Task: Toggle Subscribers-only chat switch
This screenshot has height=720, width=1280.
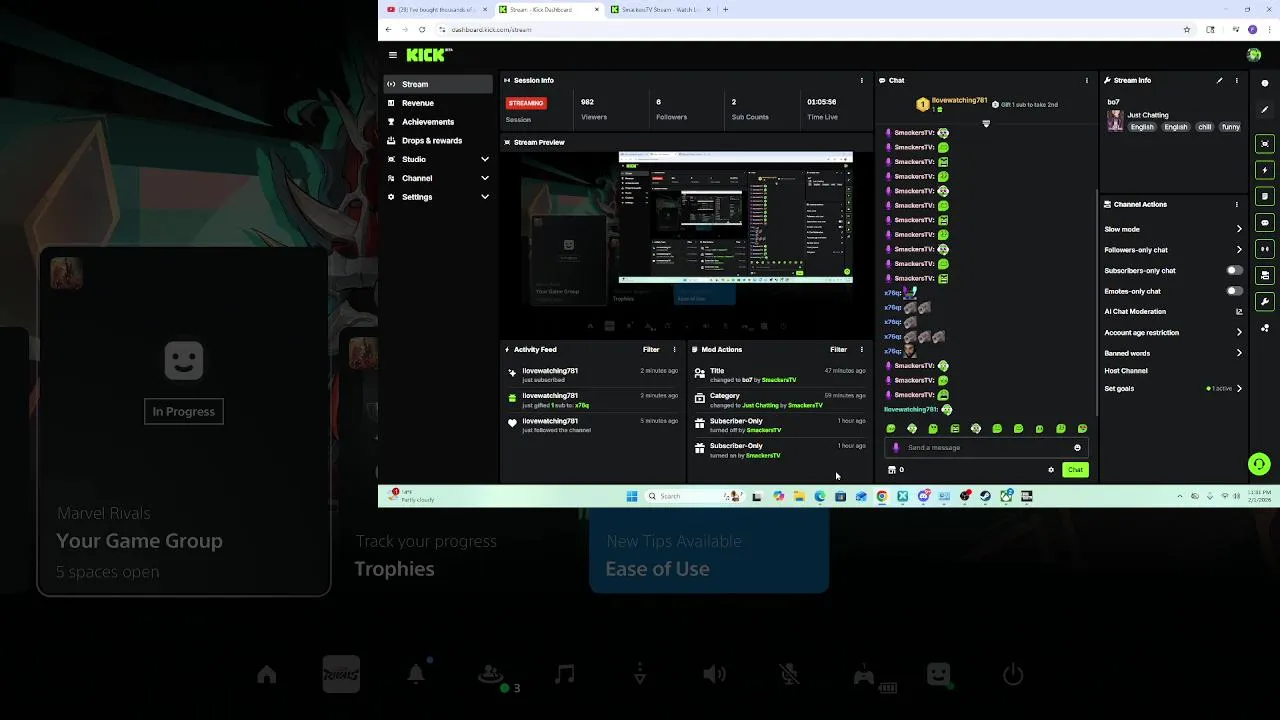Action: click(x=1235, y=270)
